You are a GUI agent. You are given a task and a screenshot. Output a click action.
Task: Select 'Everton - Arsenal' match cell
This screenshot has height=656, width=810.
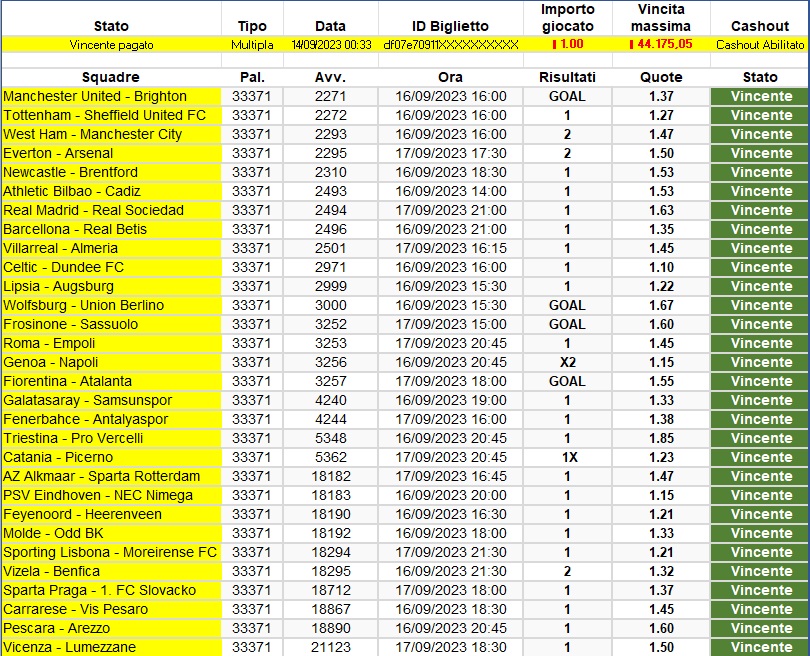[x=112, y=154]
